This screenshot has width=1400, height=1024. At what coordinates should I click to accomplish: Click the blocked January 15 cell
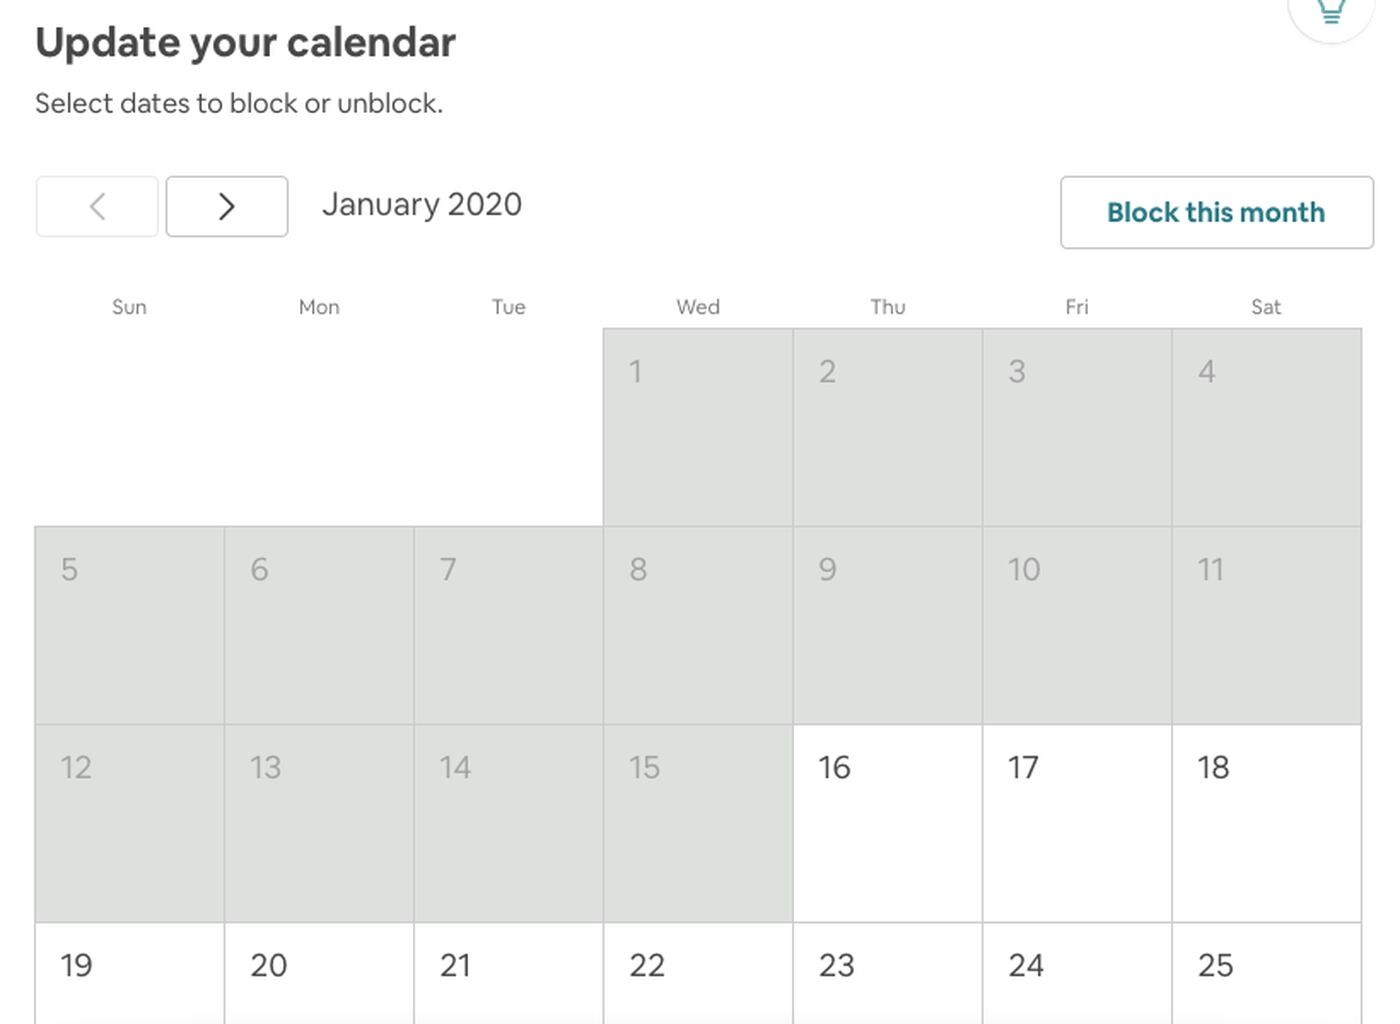point(698,823)
